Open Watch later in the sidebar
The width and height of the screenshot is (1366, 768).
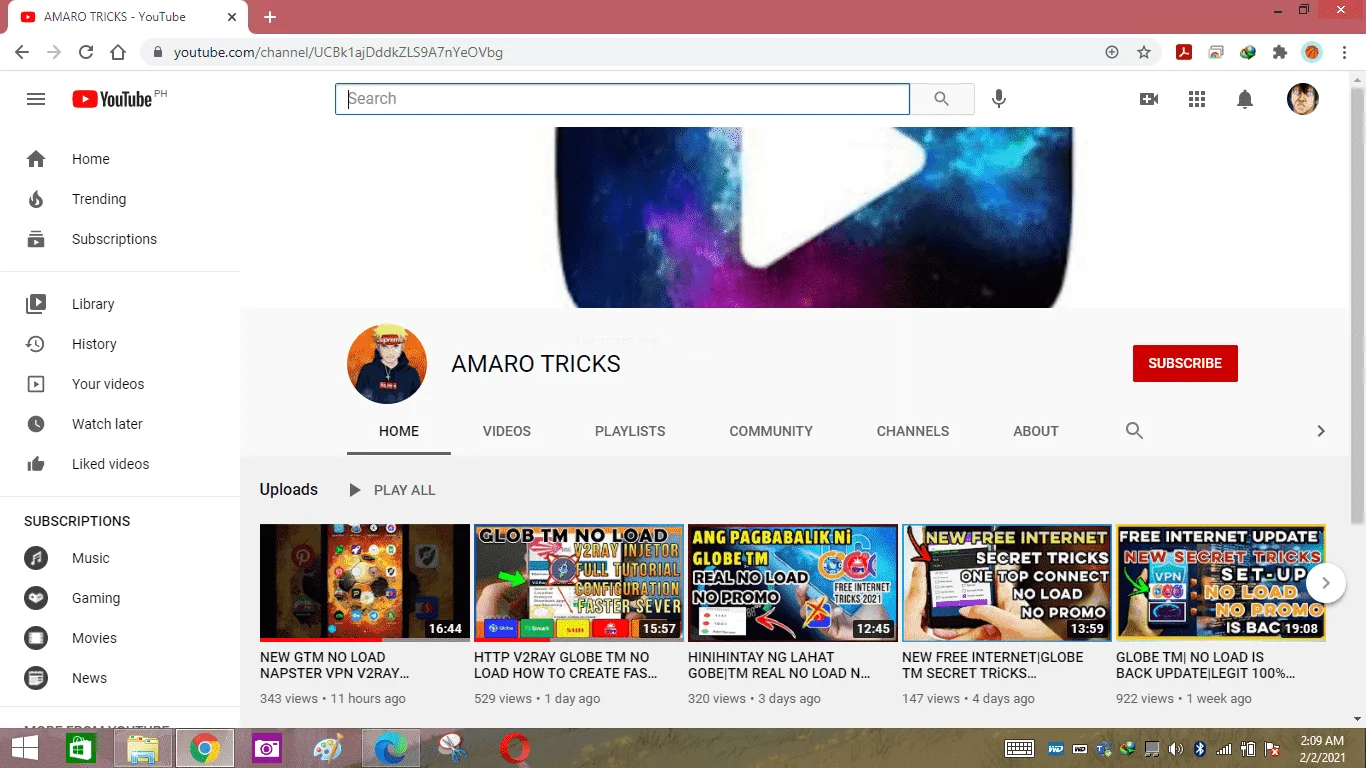coord(120,424)
